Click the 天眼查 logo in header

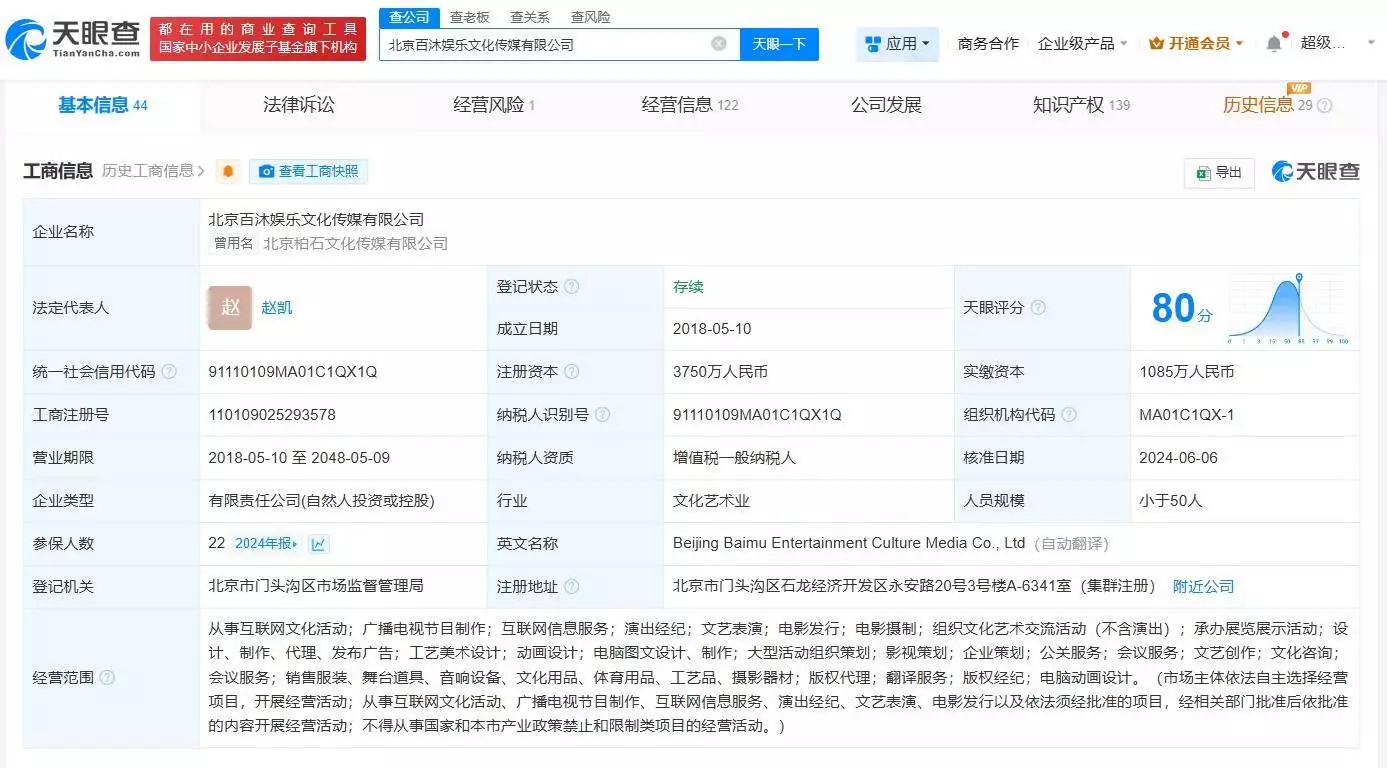point(72,39)
